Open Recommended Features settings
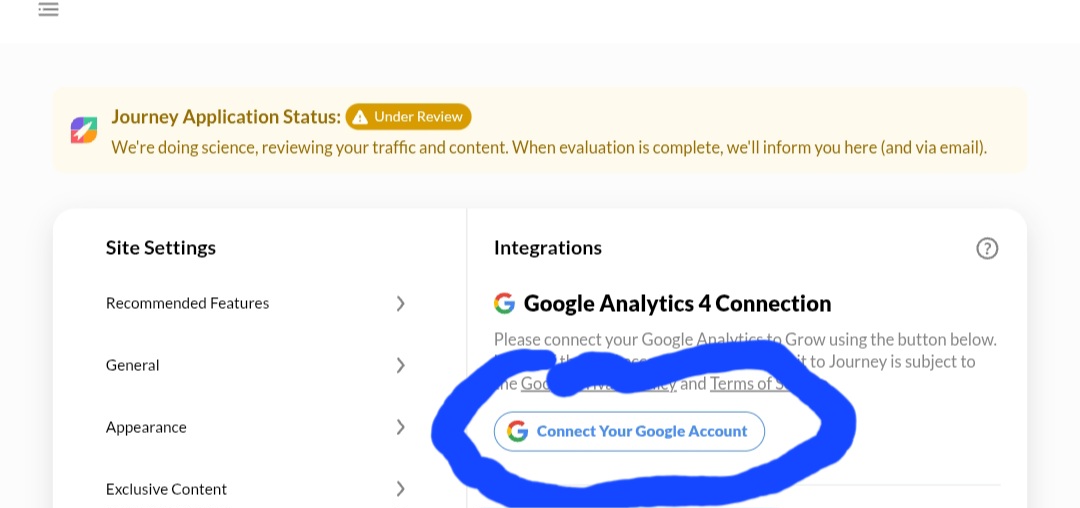The image size is (1080, 508). [187, 303]
